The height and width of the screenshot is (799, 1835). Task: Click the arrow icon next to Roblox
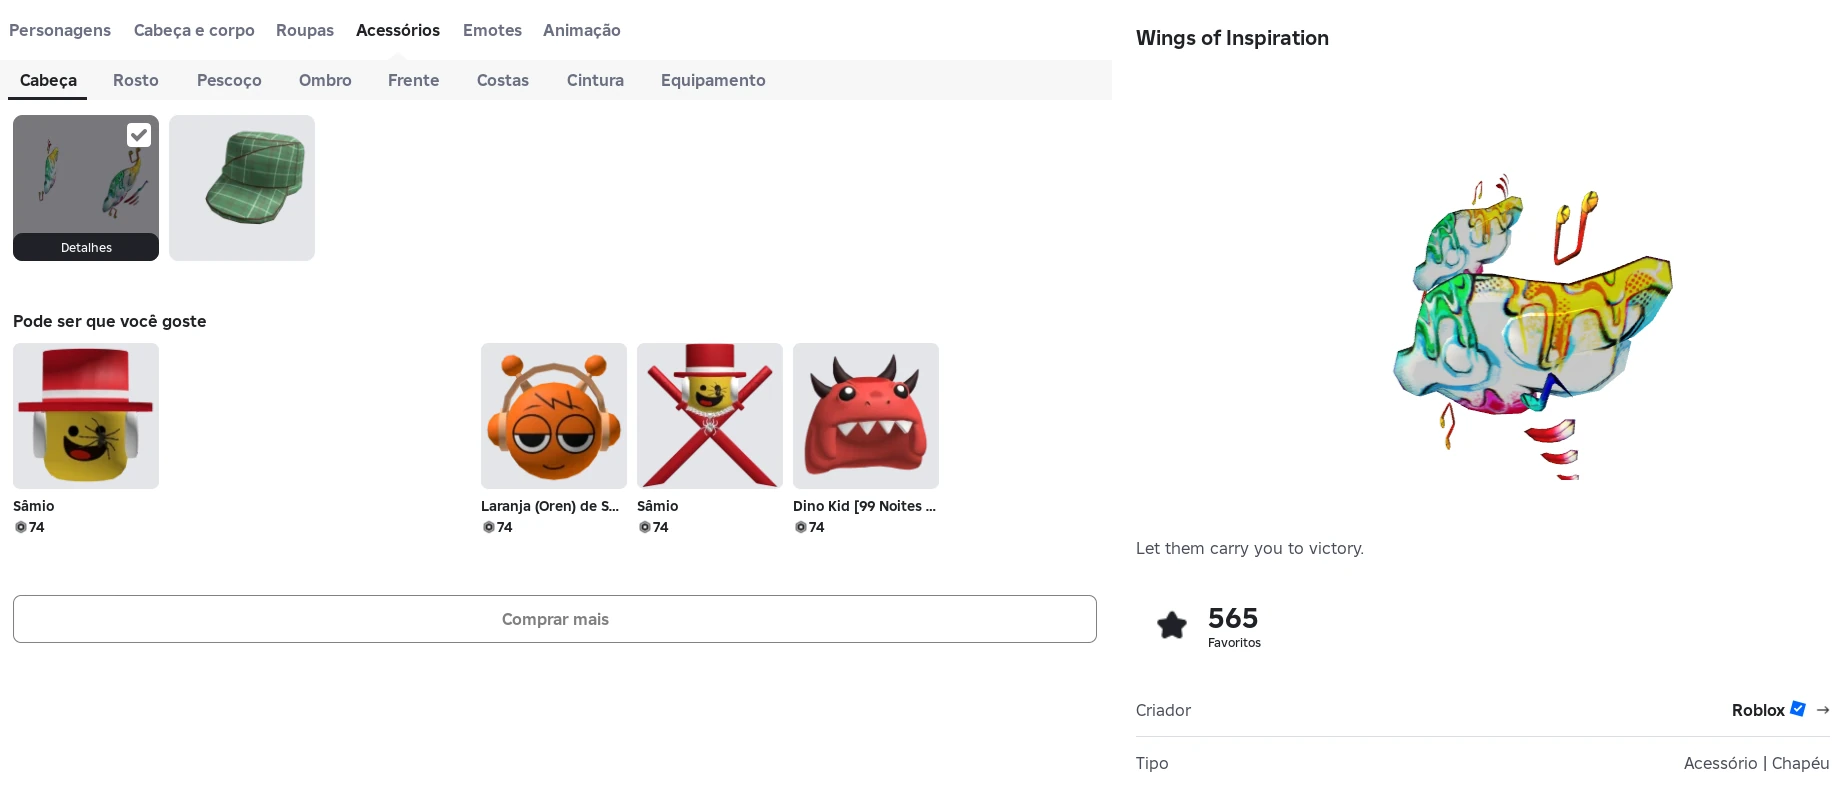pos(1822,710)
